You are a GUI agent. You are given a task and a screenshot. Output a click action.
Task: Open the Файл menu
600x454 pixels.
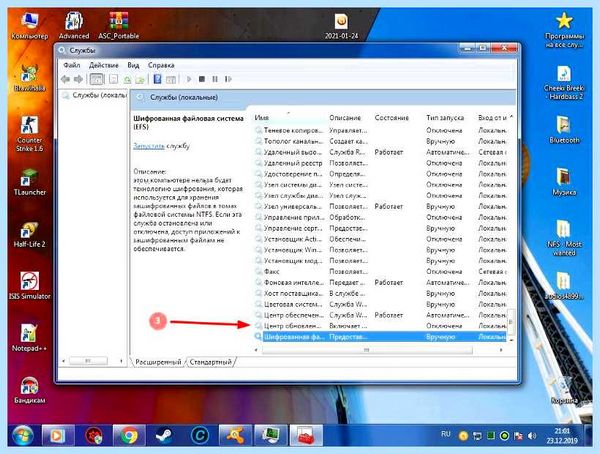coord(72,65)
